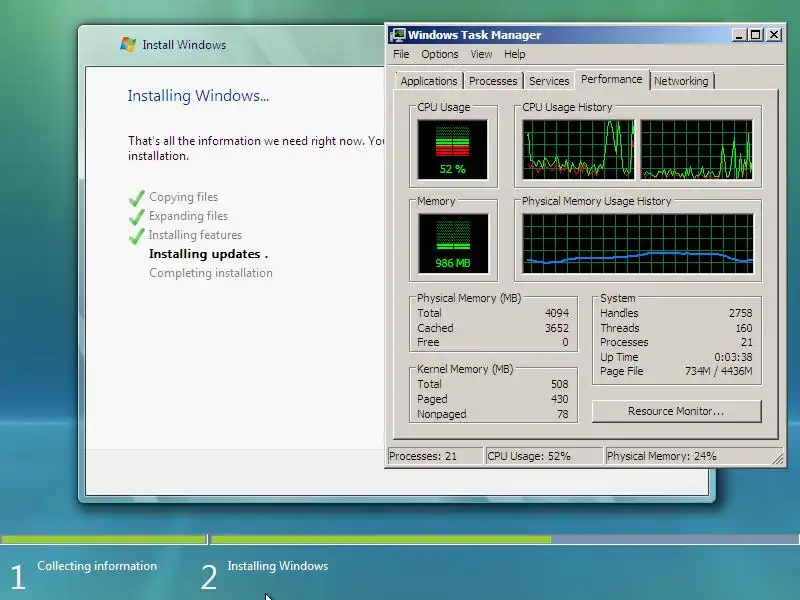Minimize the Windows Task Manager window
Screen dimensions: 800x600
739,35
